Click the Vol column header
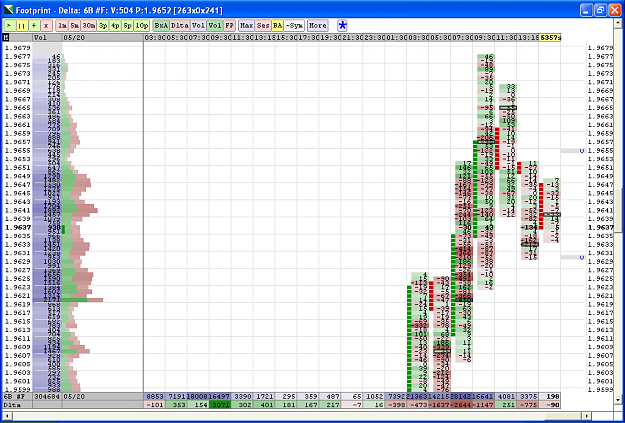Image resolution: width=625 pixels, height=423 pixels. pyautogui.click(x=47, y=37)
